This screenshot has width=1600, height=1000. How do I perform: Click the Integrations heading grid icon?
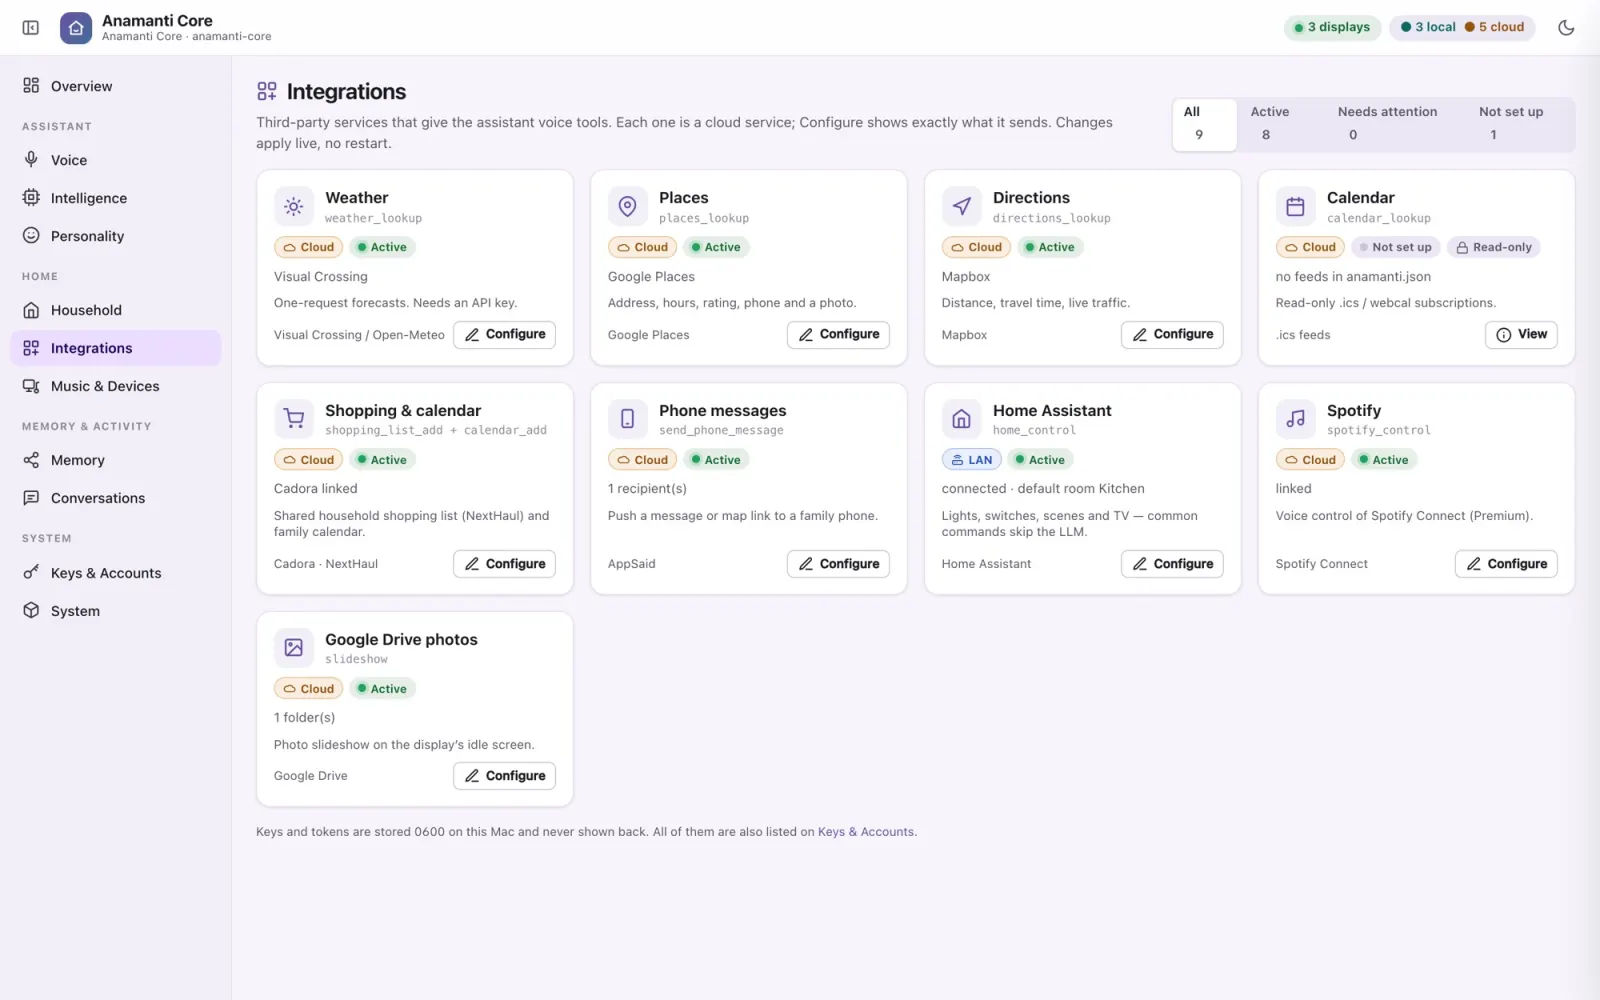(x=267, y=92)
